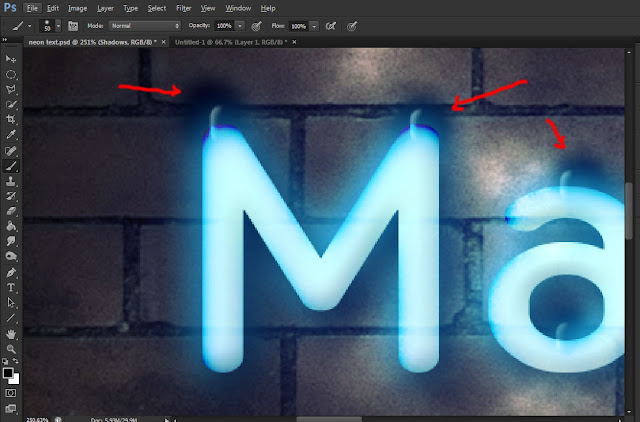Select the Zoom tool
Image resolution: width=640 pixels, height=422 pixels.
tap(11, 349)
